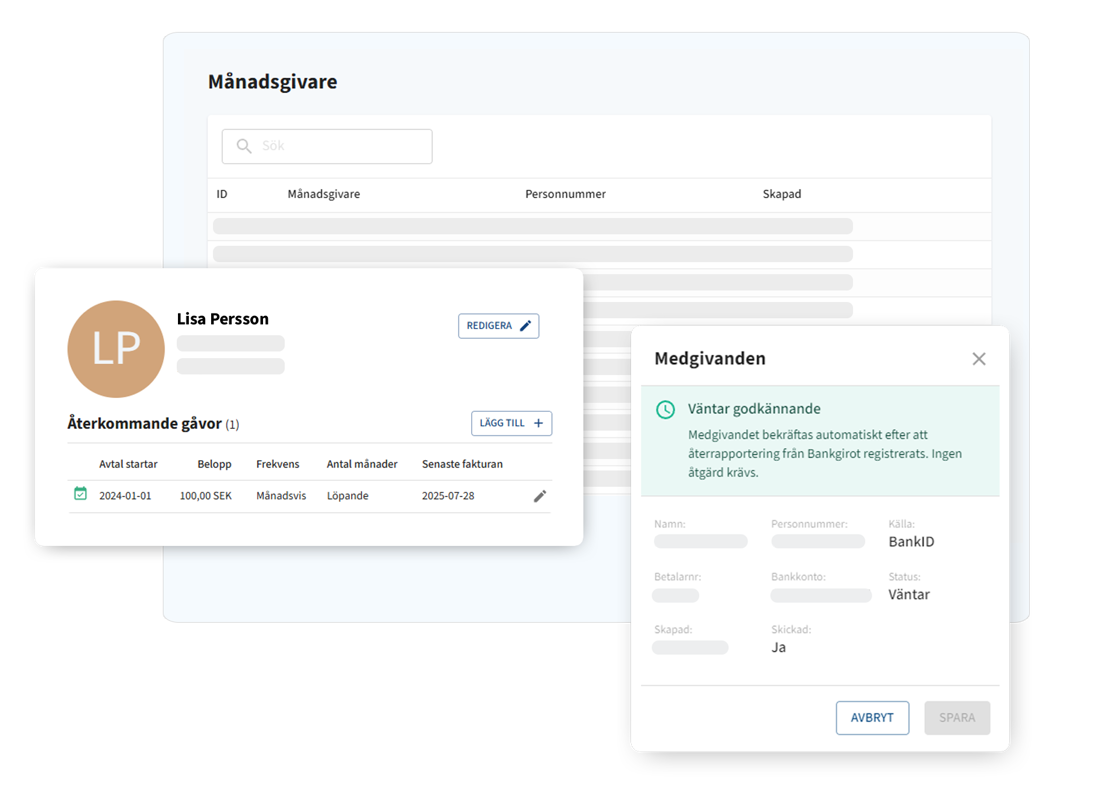This screenshot has width=1104, height=795.
Task: Click the clock icon beside Väntar godkännande
Action: (665, 410)
